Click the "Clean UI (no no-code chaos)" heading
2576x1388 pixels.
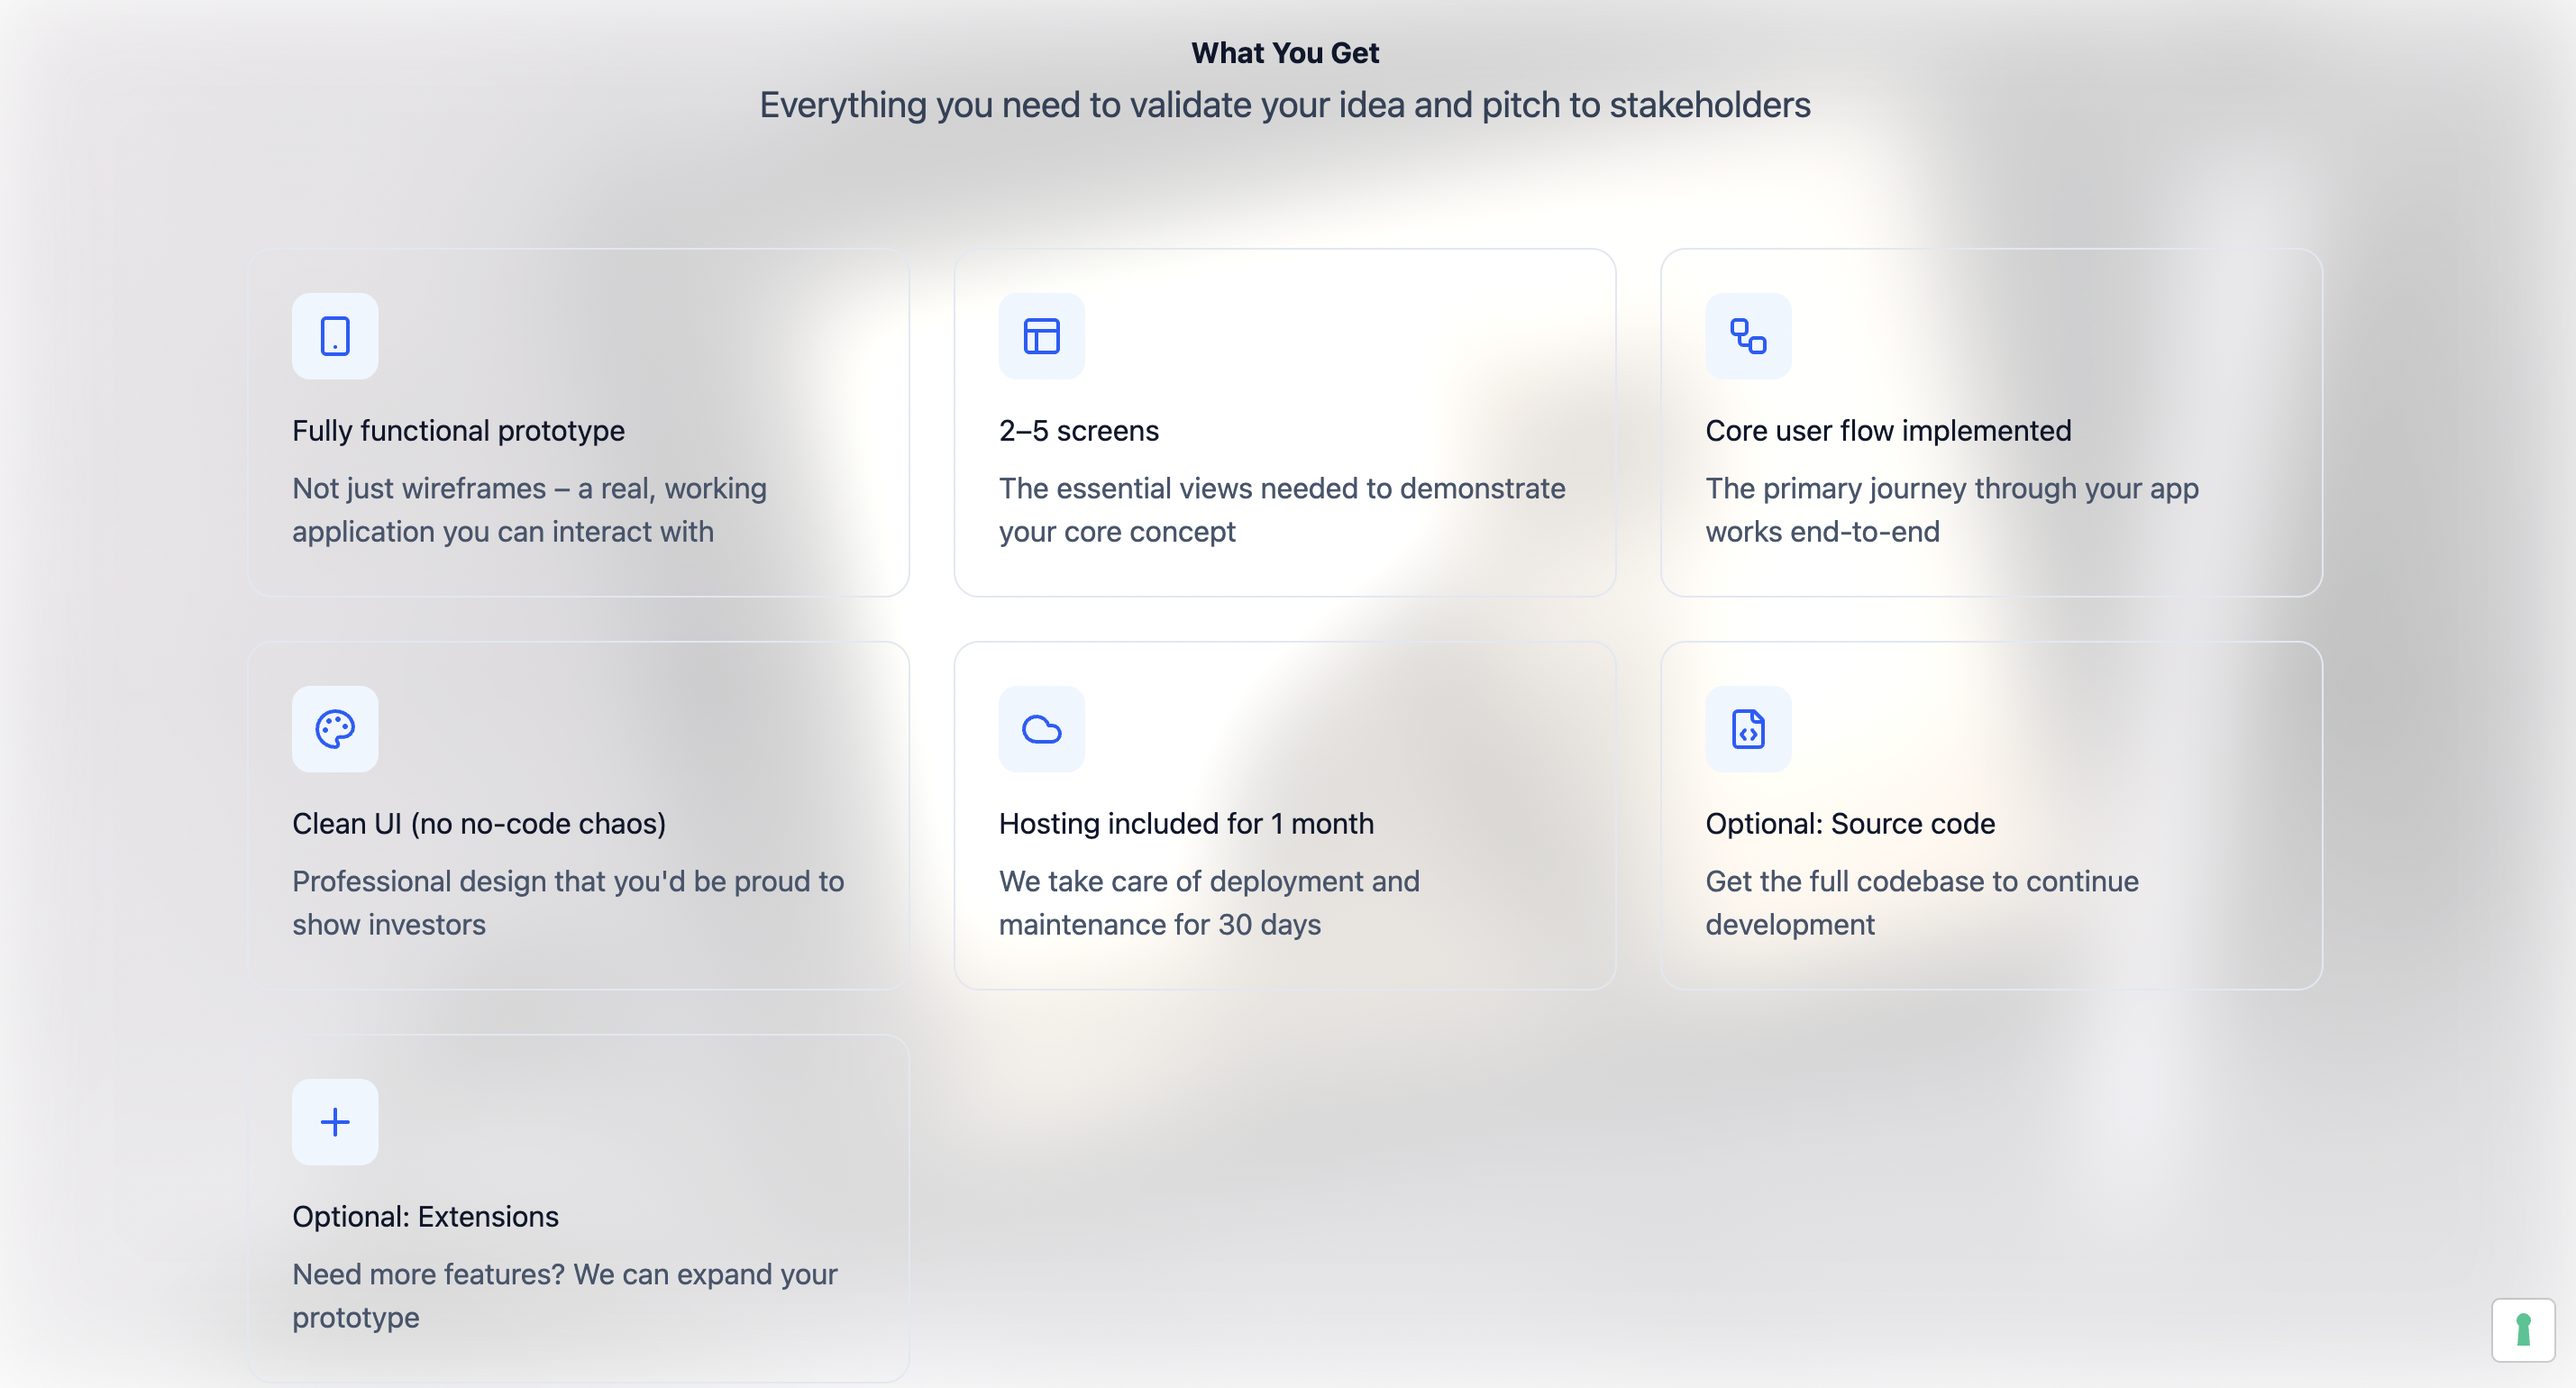pyautogui.click(x=479, y=823)
